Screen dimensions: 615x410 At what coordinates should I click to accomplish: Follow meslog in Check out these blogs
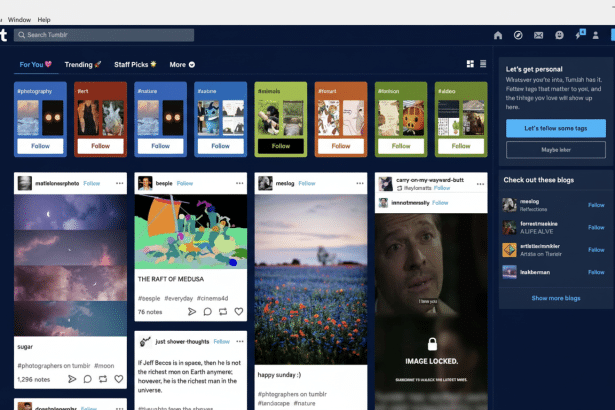click(x=596, y=205)
